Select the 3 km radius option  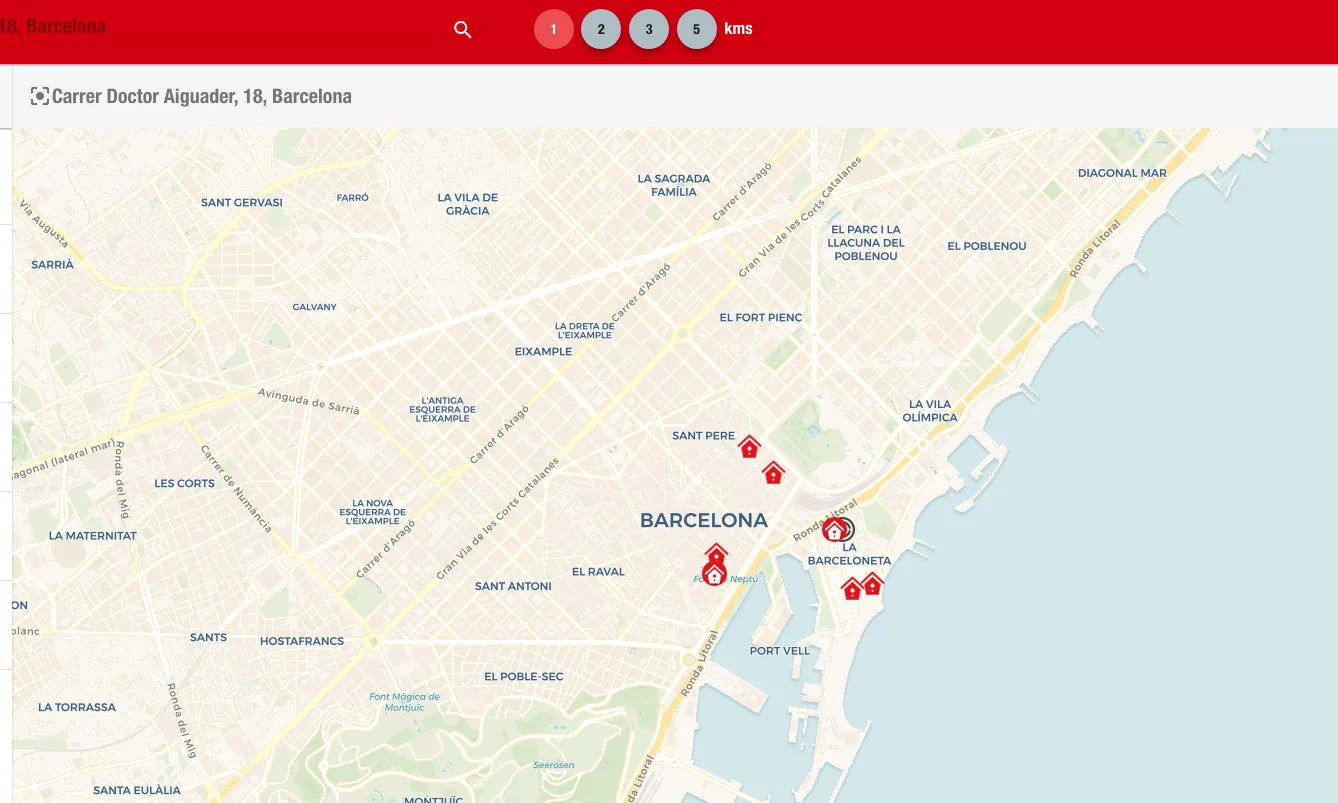649,29
